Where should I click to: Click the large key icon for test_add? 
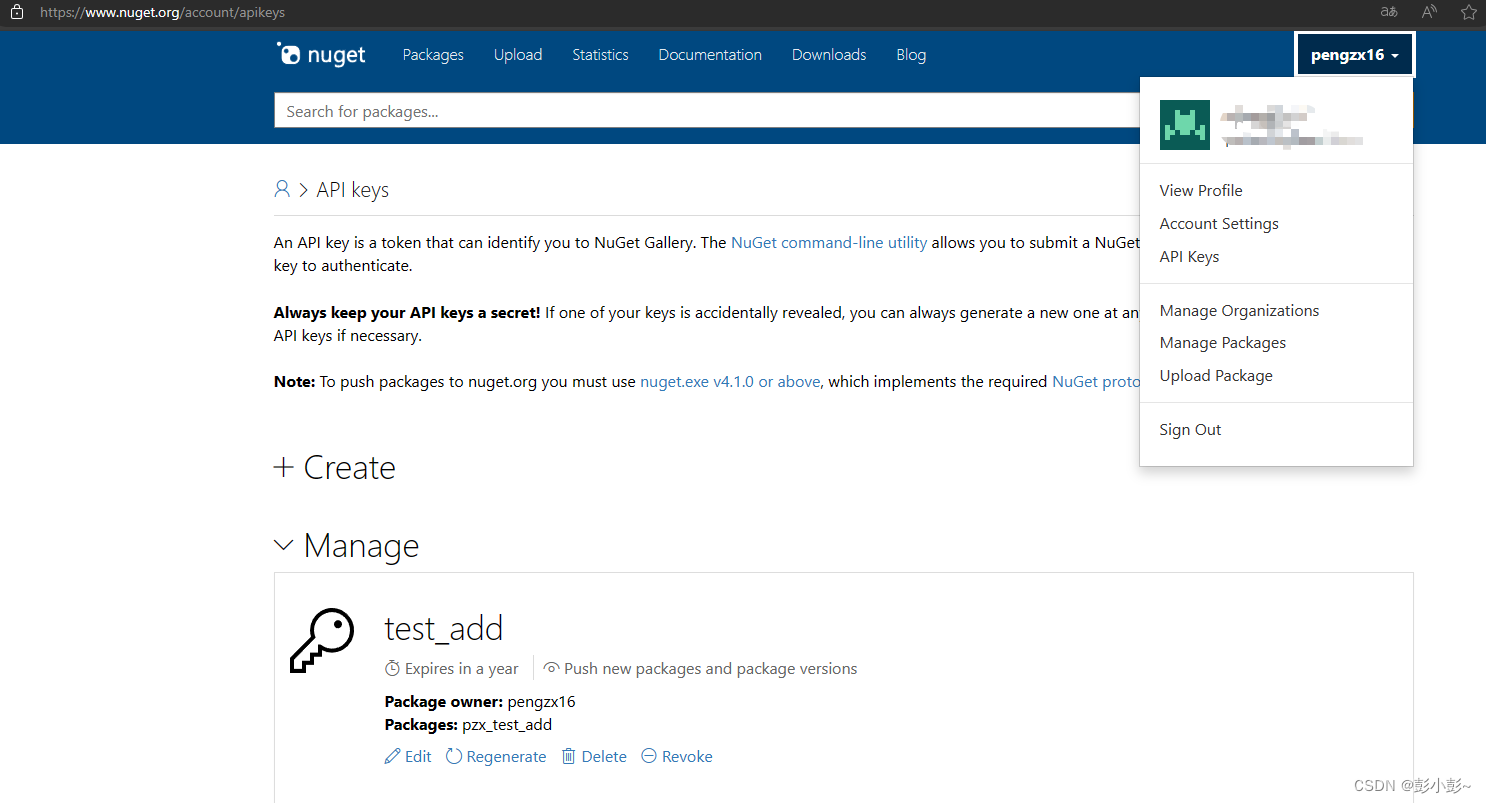click(322, 640)
